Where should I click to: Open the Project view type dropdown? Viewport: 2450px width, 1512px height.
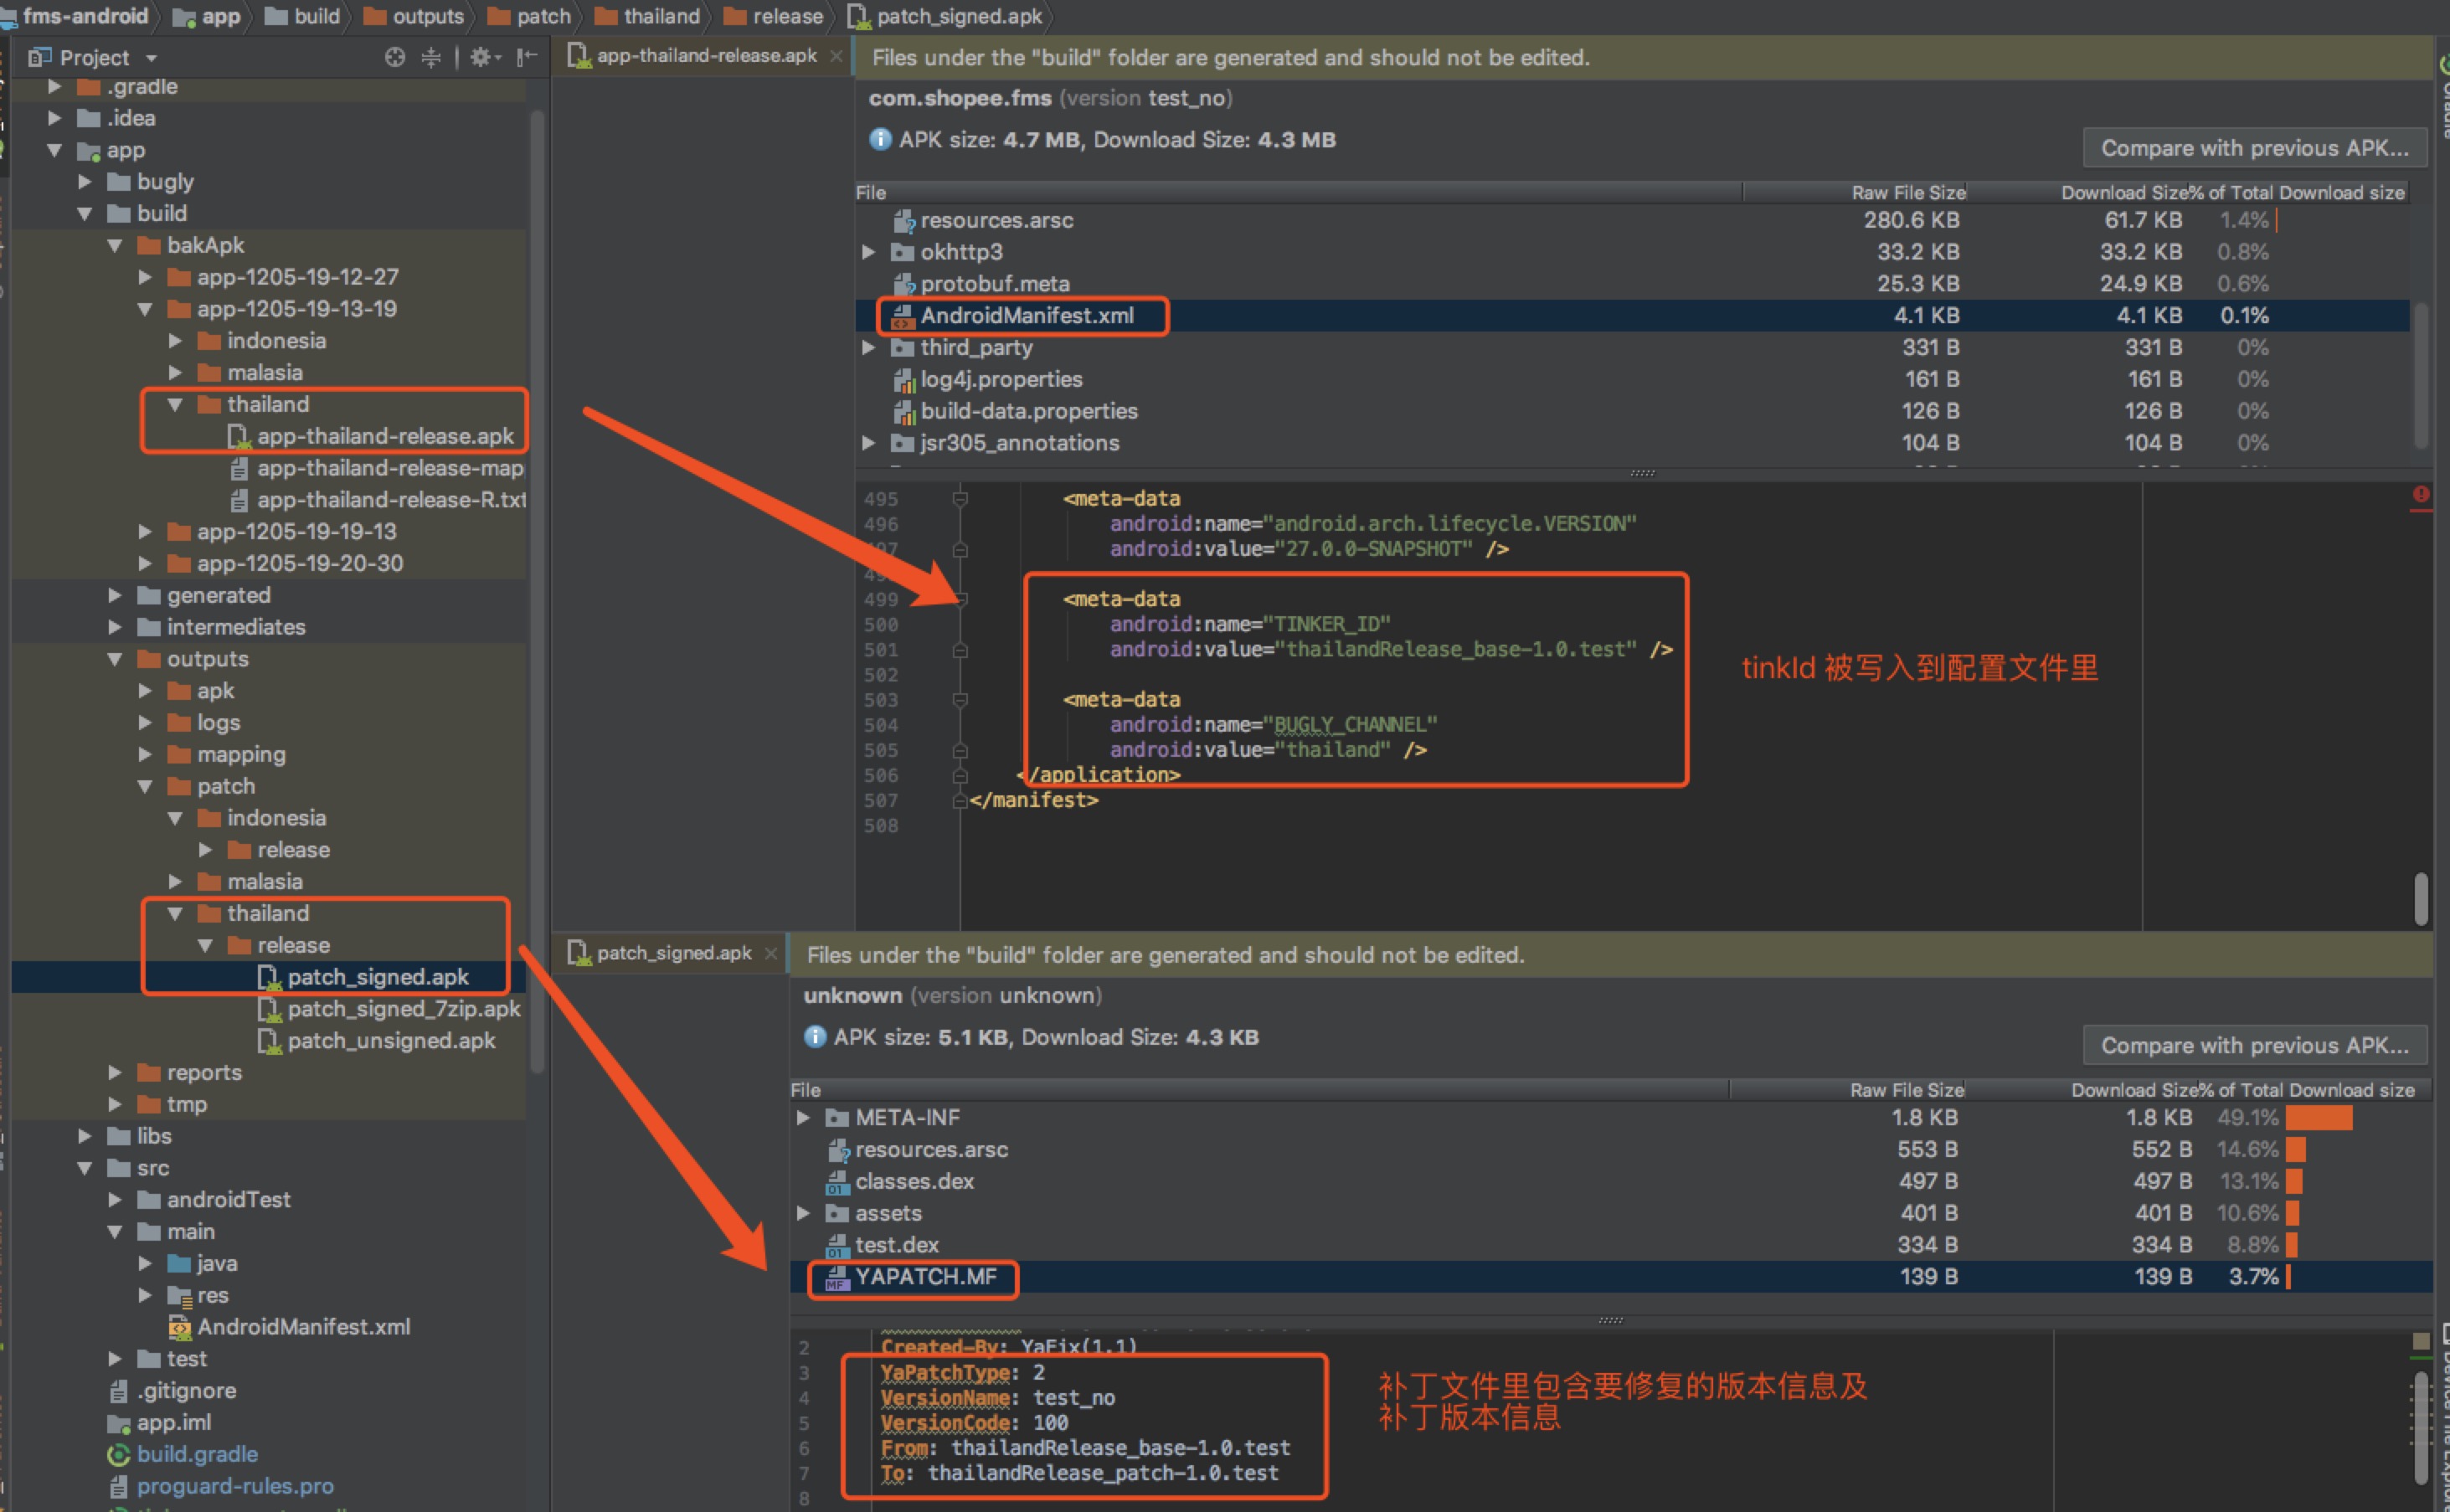[x=151, y=58]
